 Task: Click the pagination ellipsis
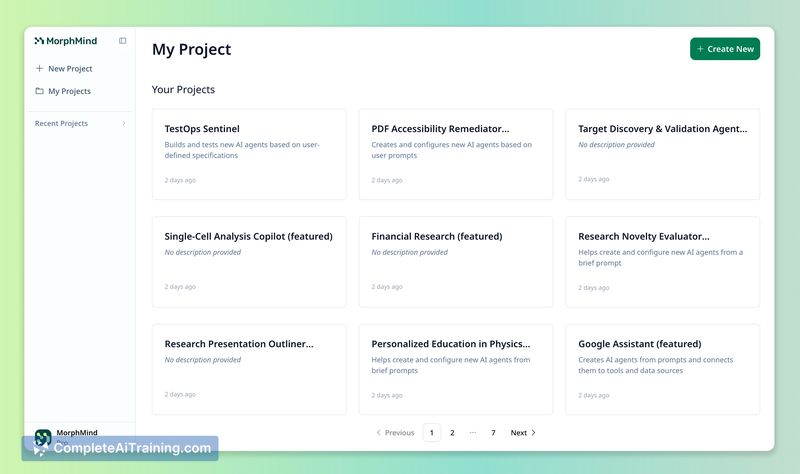coord(473,433)
